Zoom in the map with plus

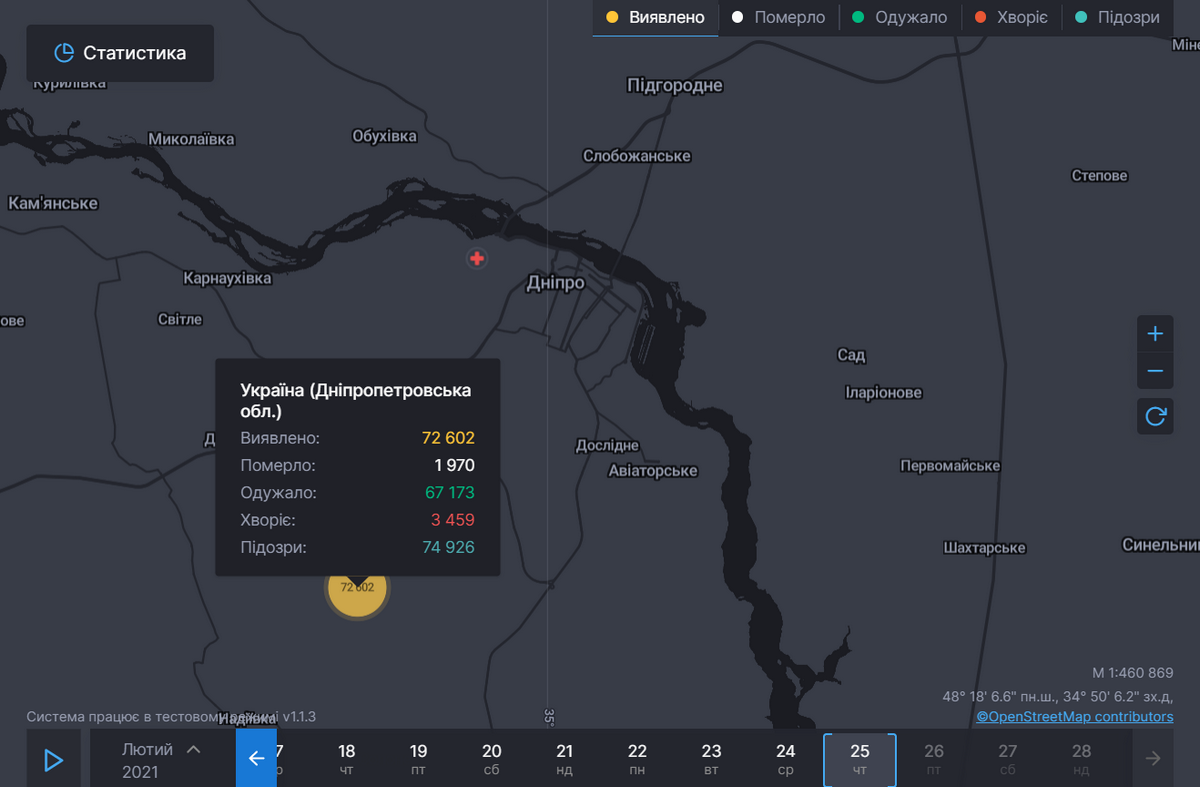pos(1155,333)
